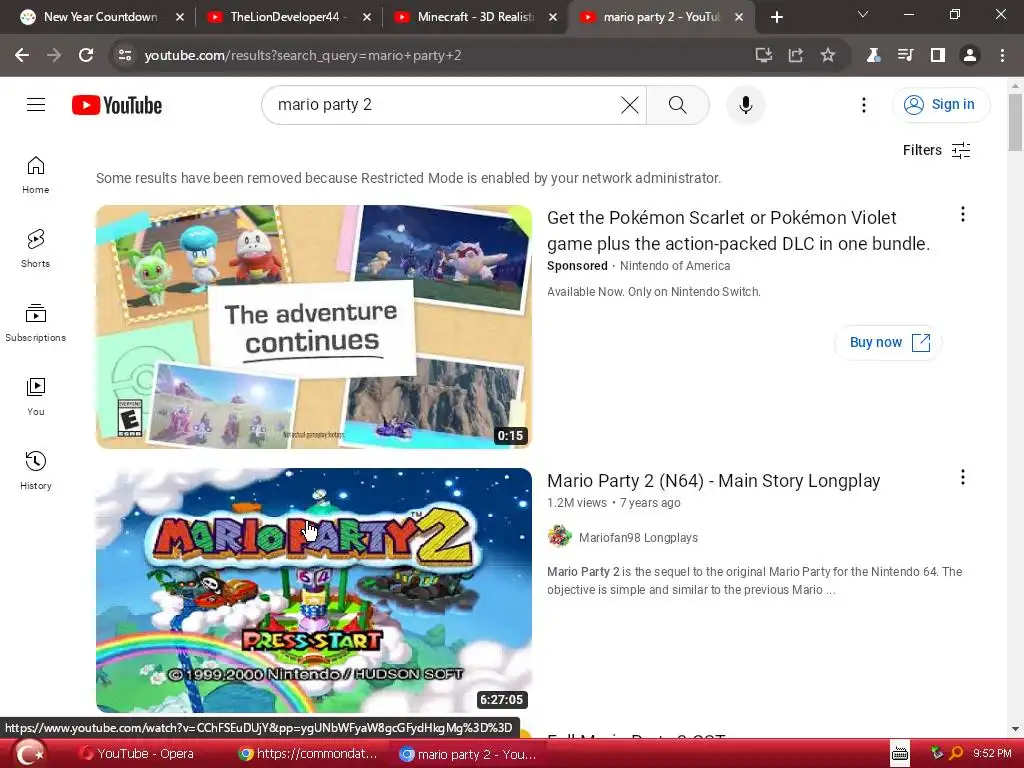This screenshot has height=768, width=1024.
Task: Open the Mario Party 2 (N64) Longplay title
Action: tap(713, 481)
